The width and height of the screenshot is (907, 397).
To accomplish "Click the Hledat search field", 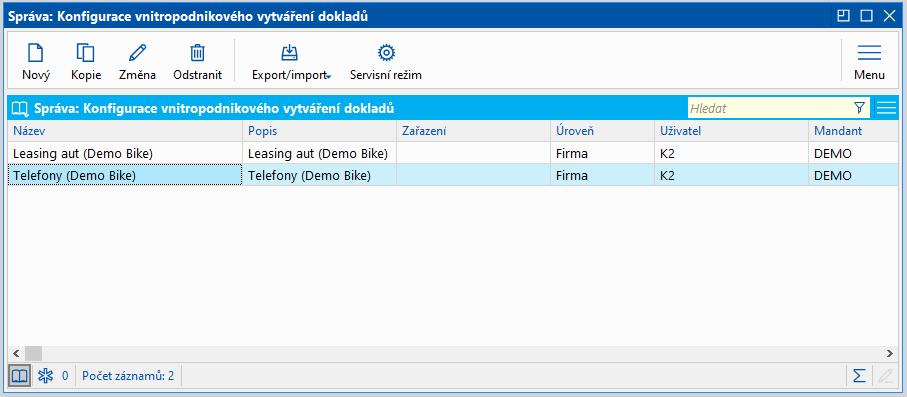I will (769, 108).
